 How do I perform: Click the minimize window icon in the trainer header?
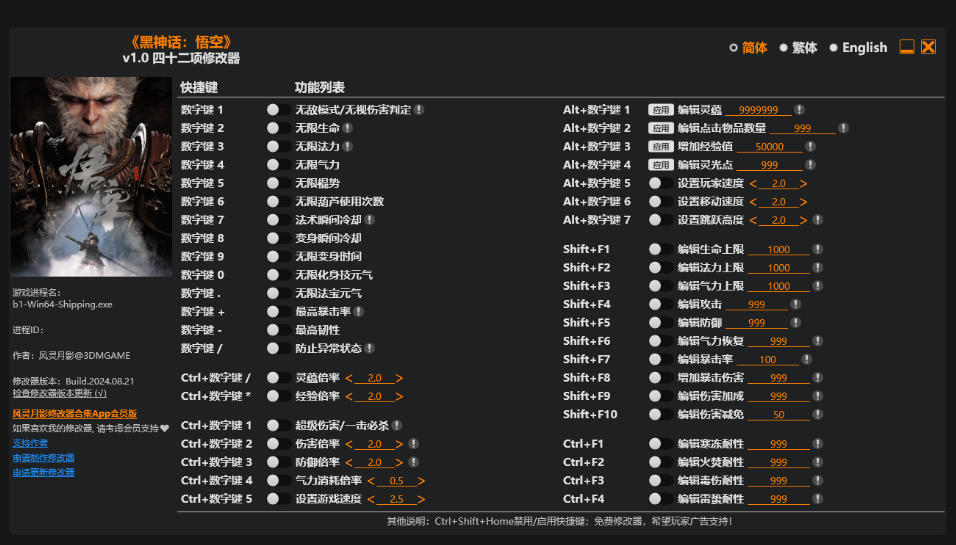click(907, 47)
